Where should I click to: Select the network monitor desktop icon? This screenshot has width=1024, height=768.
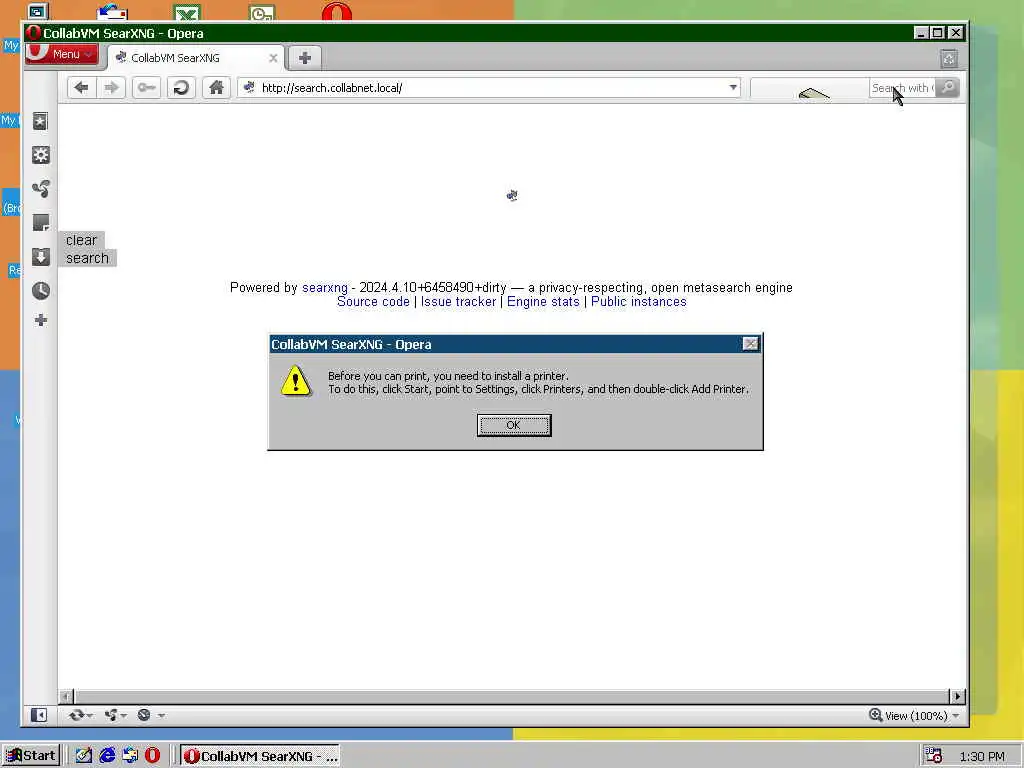click(38, 12)
